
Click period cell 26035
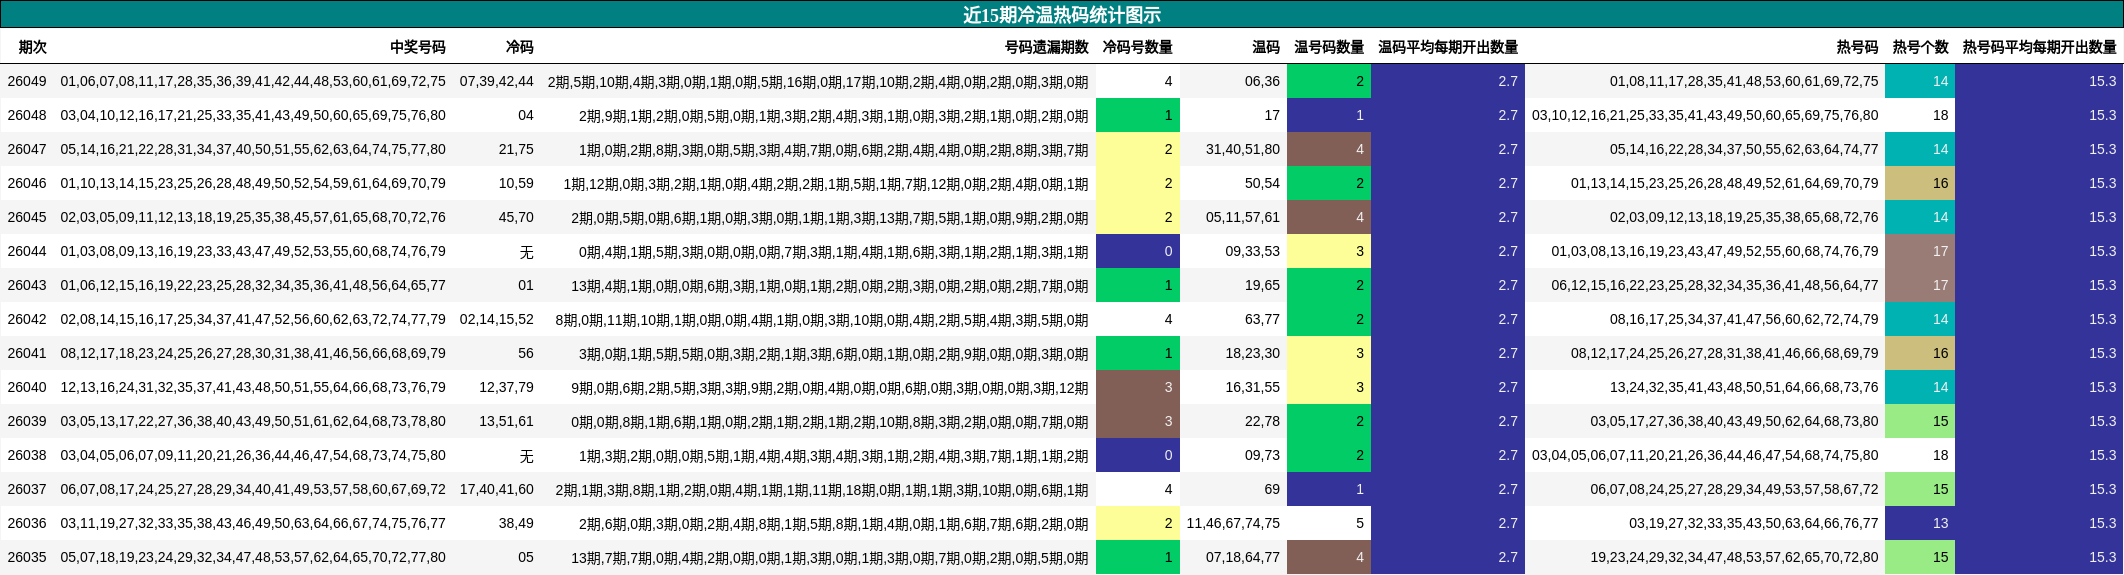coord(27,557)
